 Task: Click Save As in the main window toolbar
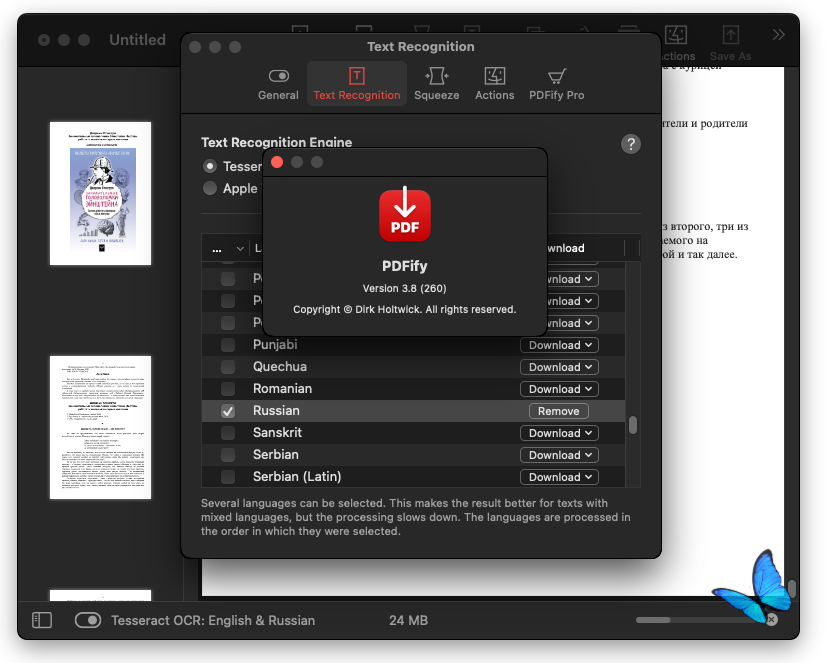(x=730, y=44)
